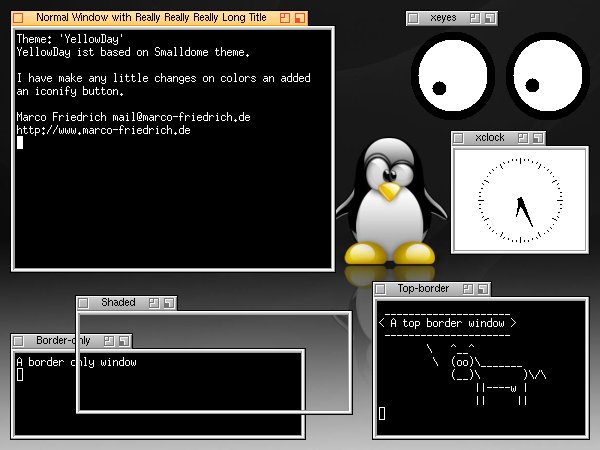The image size is (600, 450).
Task: Click the iconify button on the Shaded titlebar
Action: click(154, 303)
